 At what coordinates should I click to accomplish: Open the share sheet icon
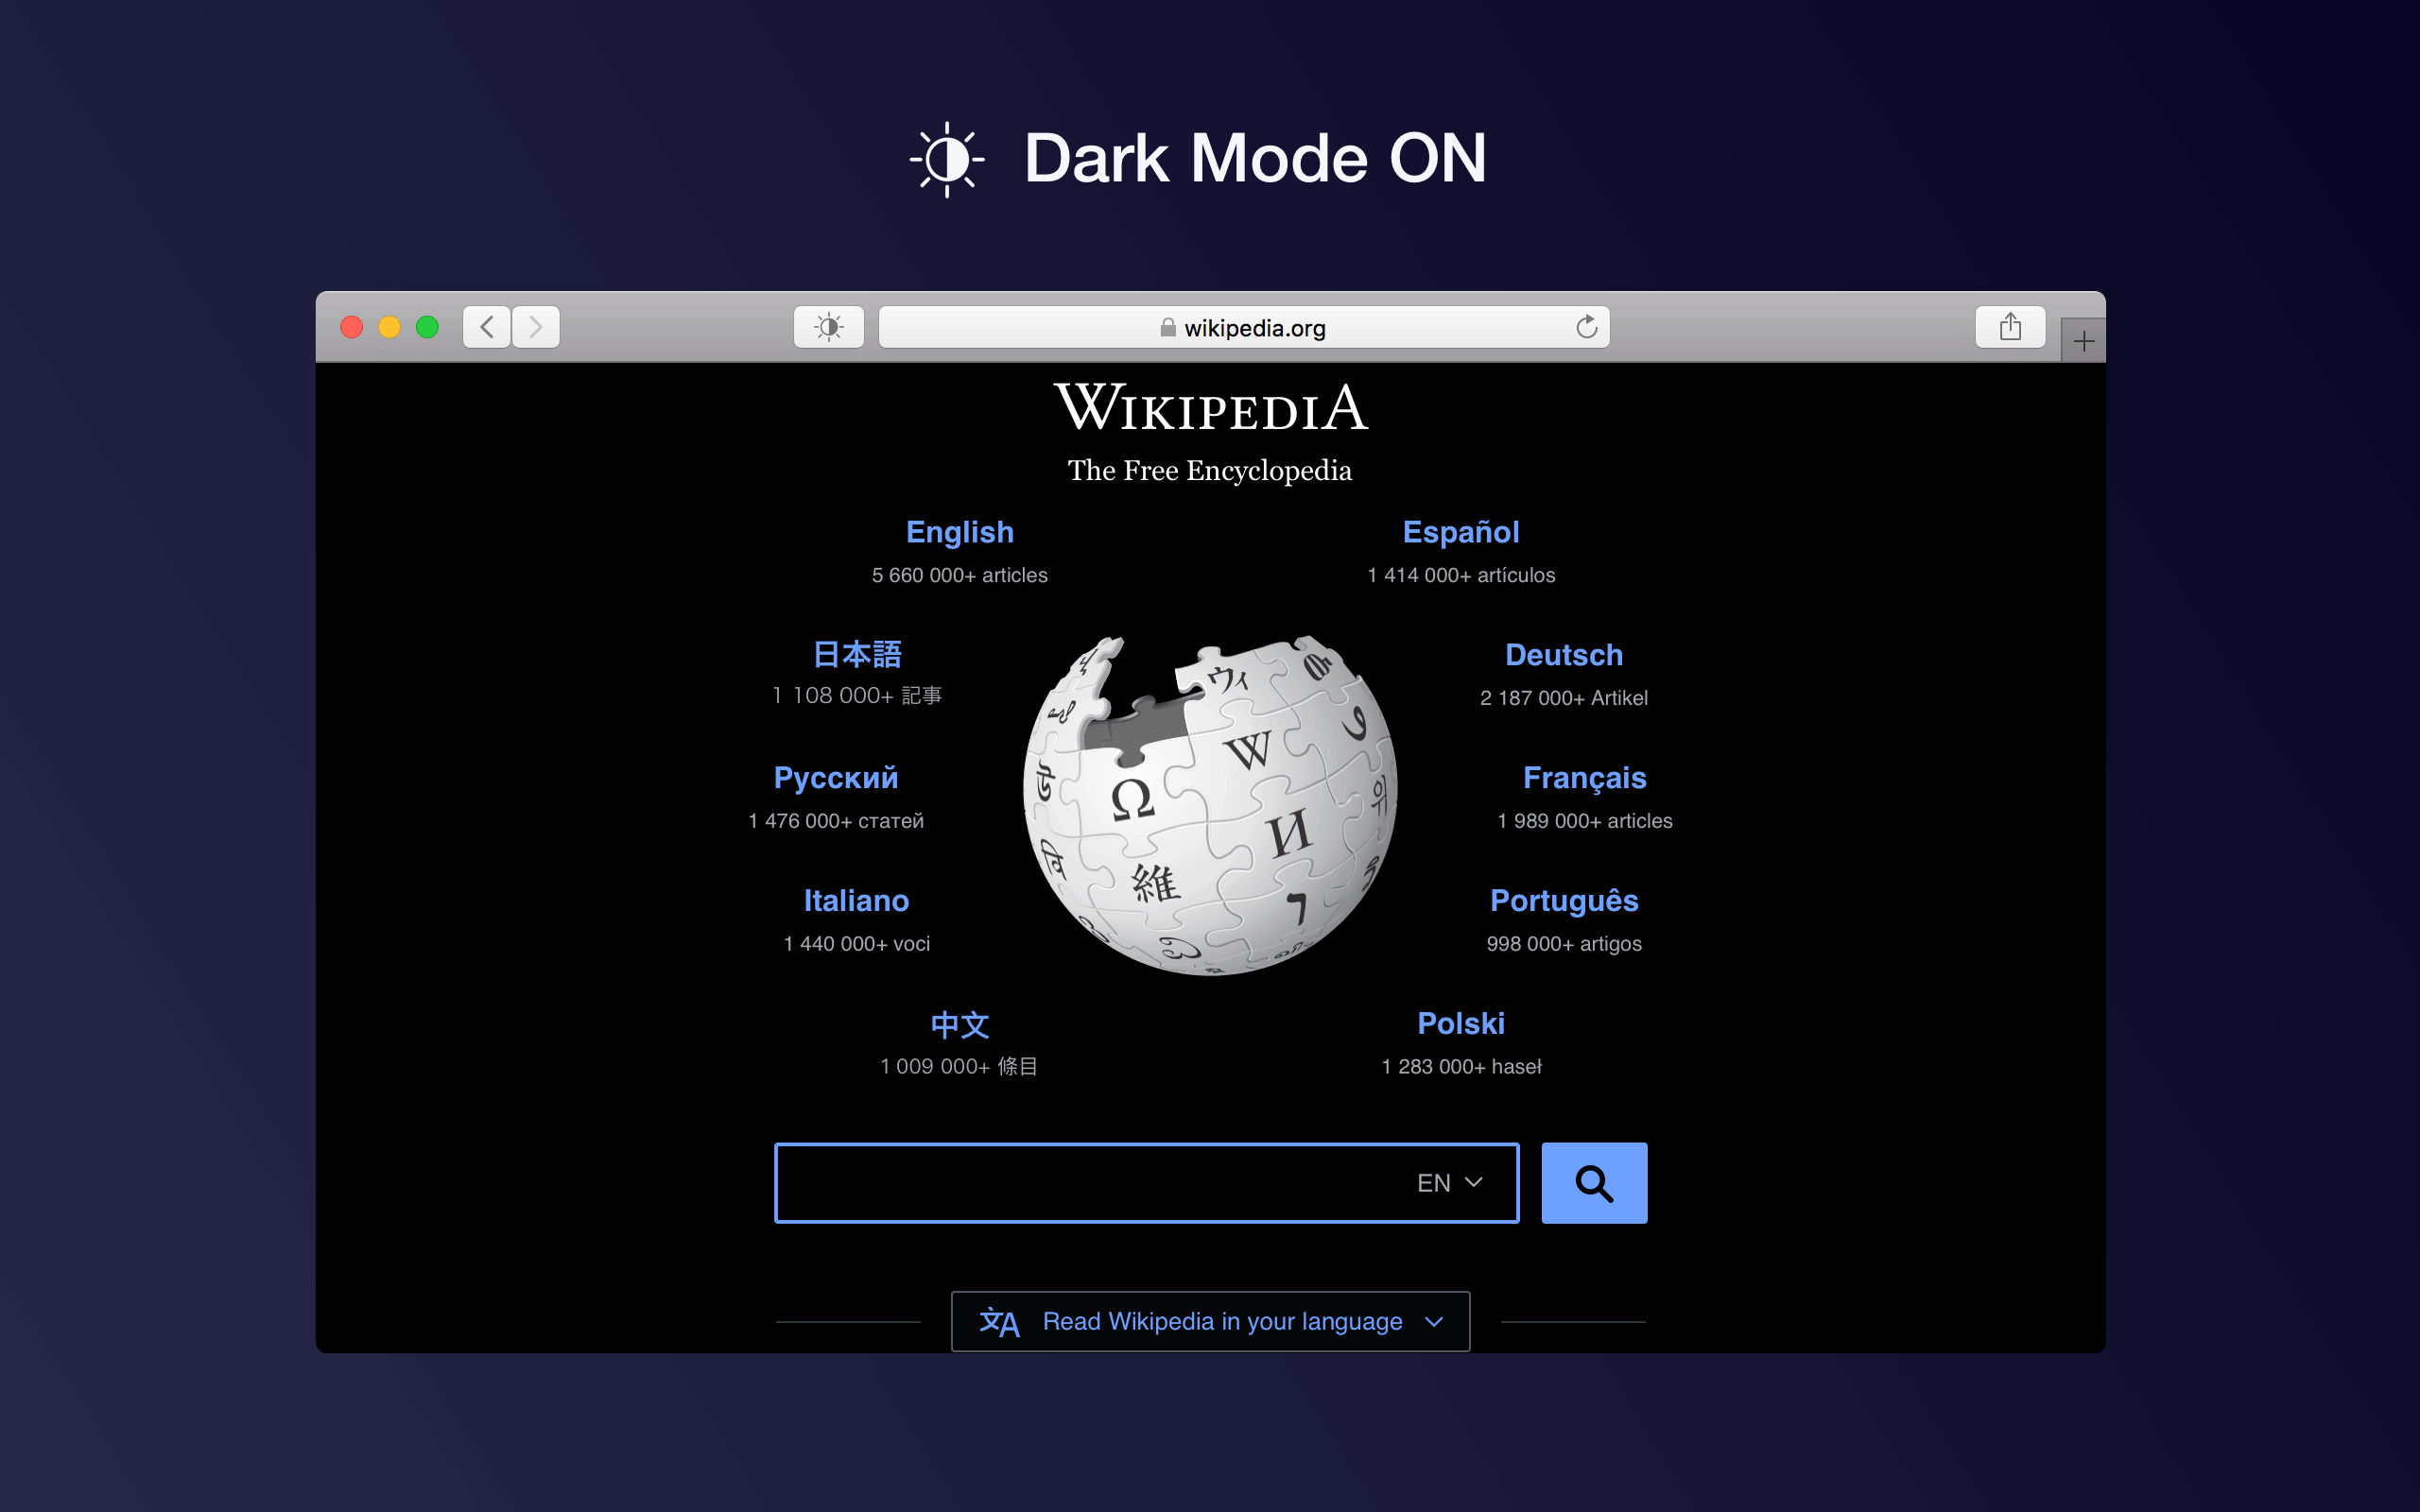(x=2011, y=326)
